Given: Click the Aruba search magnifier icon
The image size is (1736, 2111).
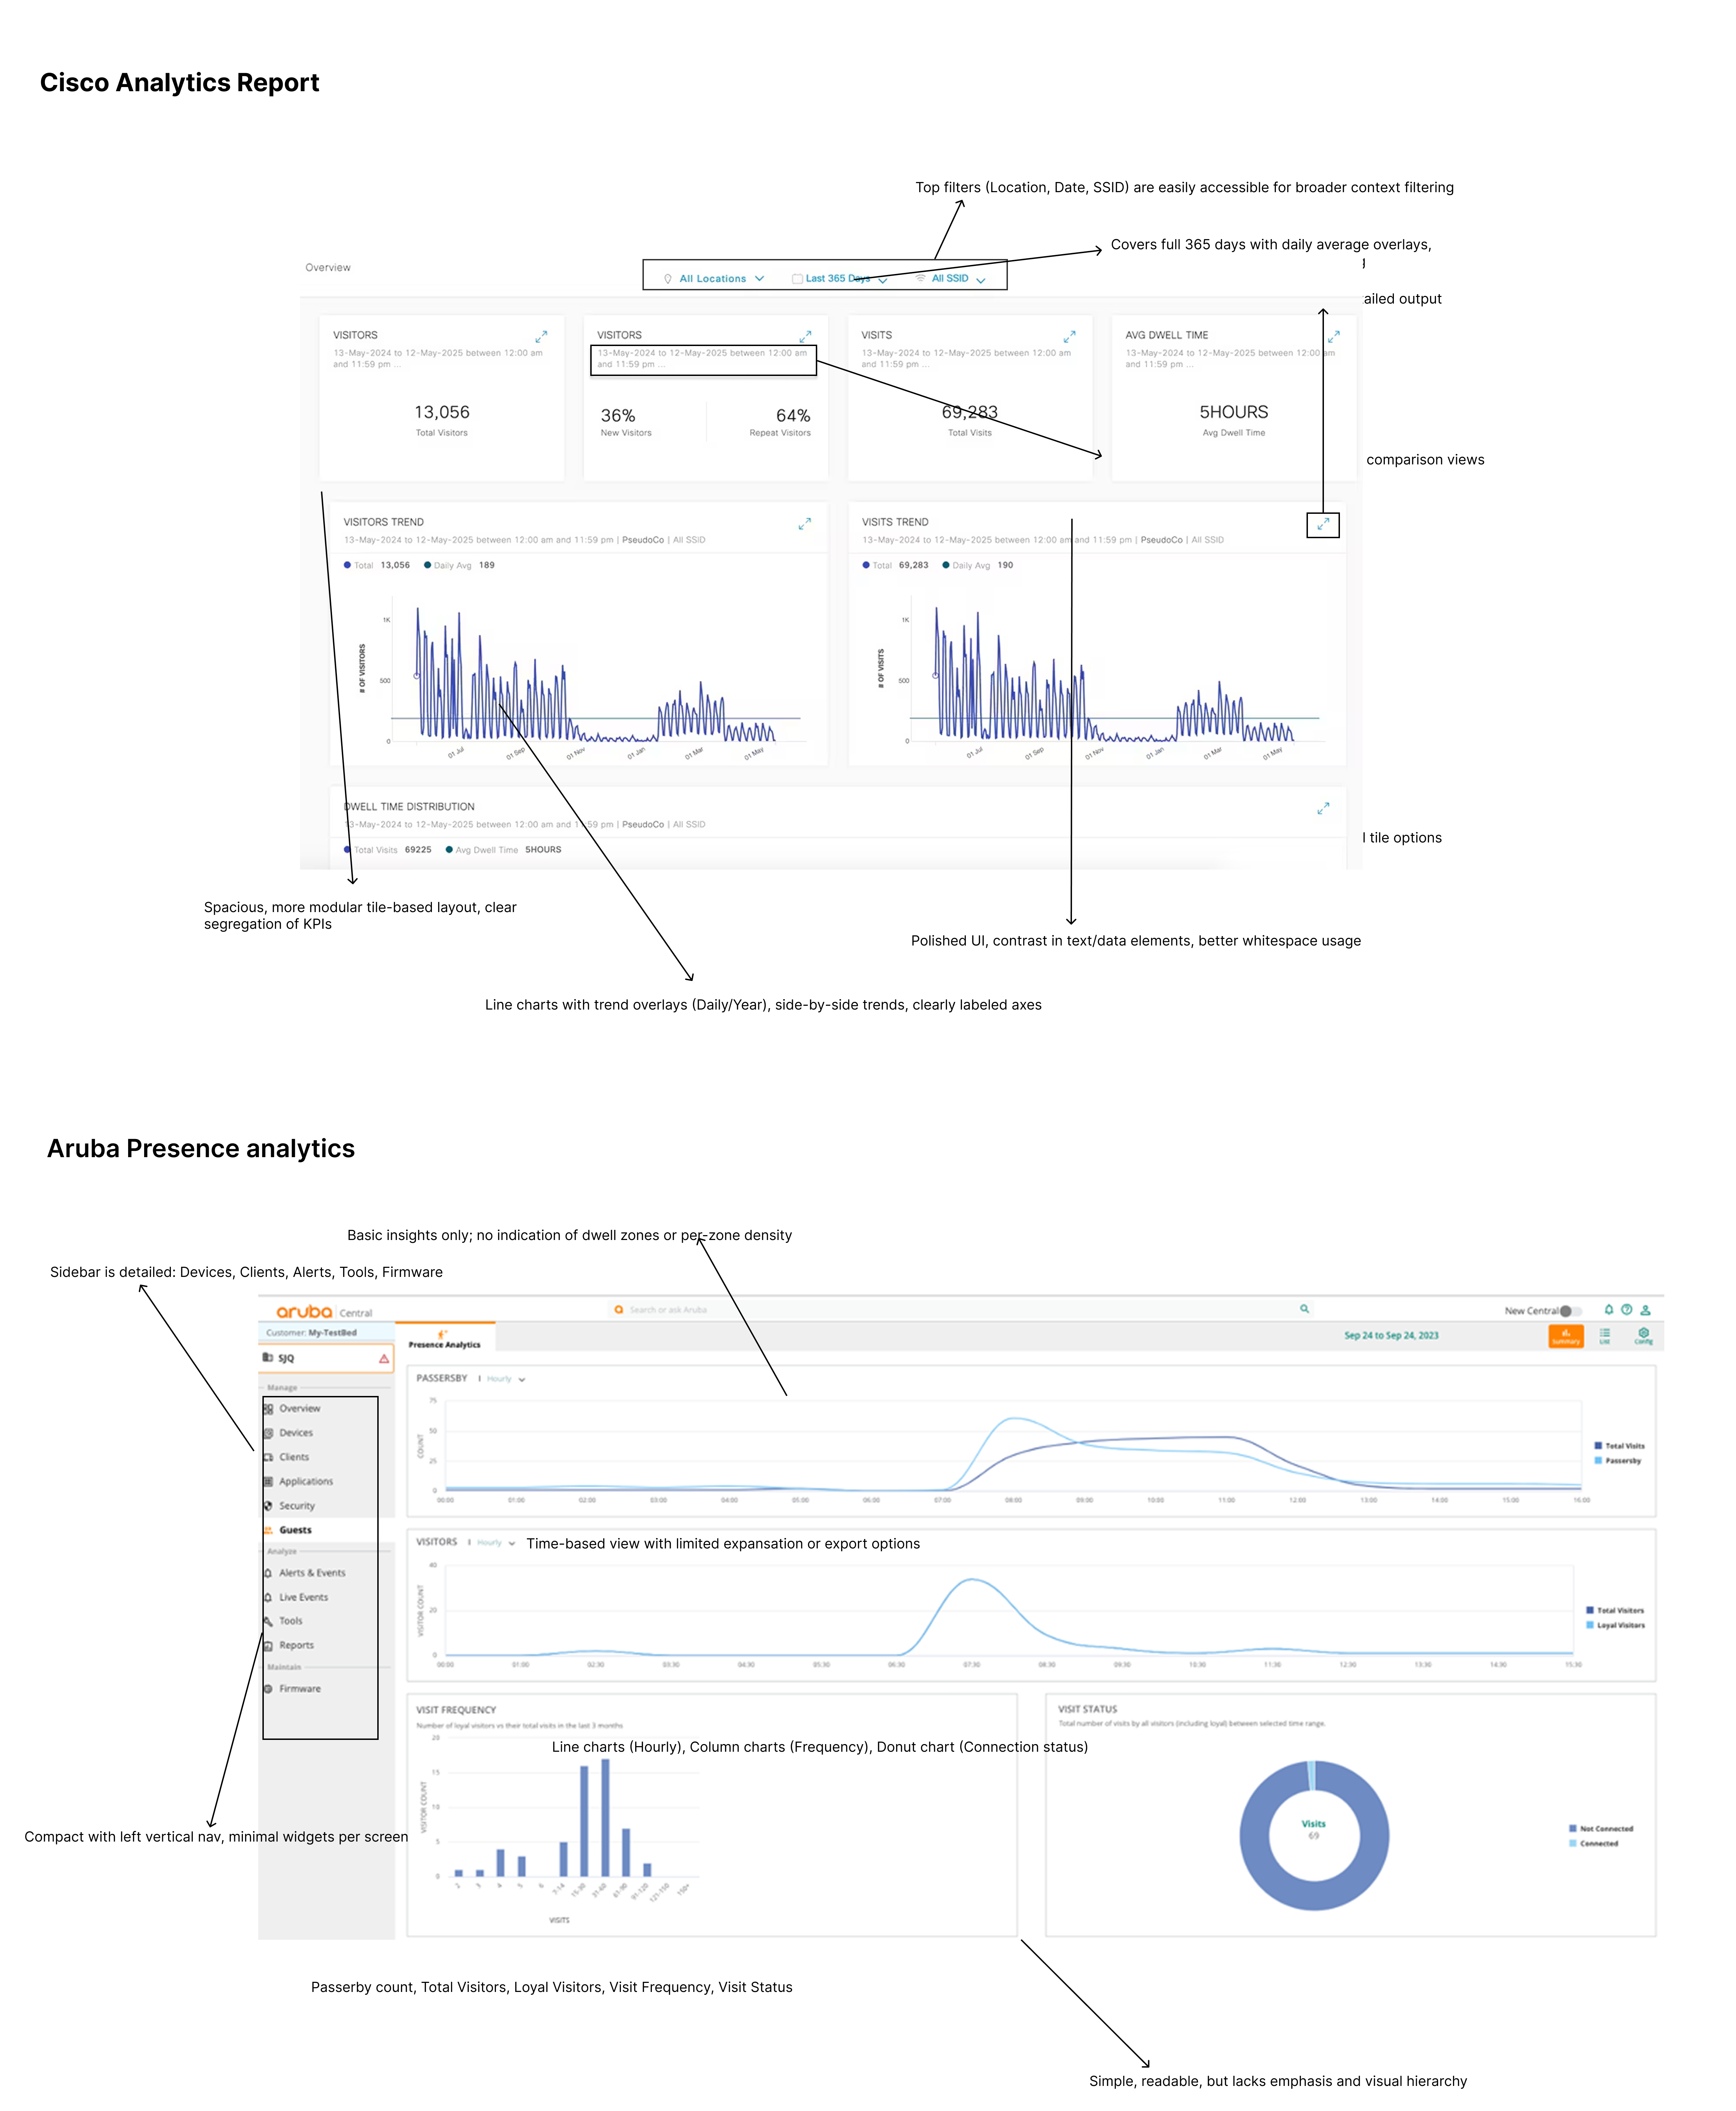Looking at the screenshot, I should point(1304,1309).
